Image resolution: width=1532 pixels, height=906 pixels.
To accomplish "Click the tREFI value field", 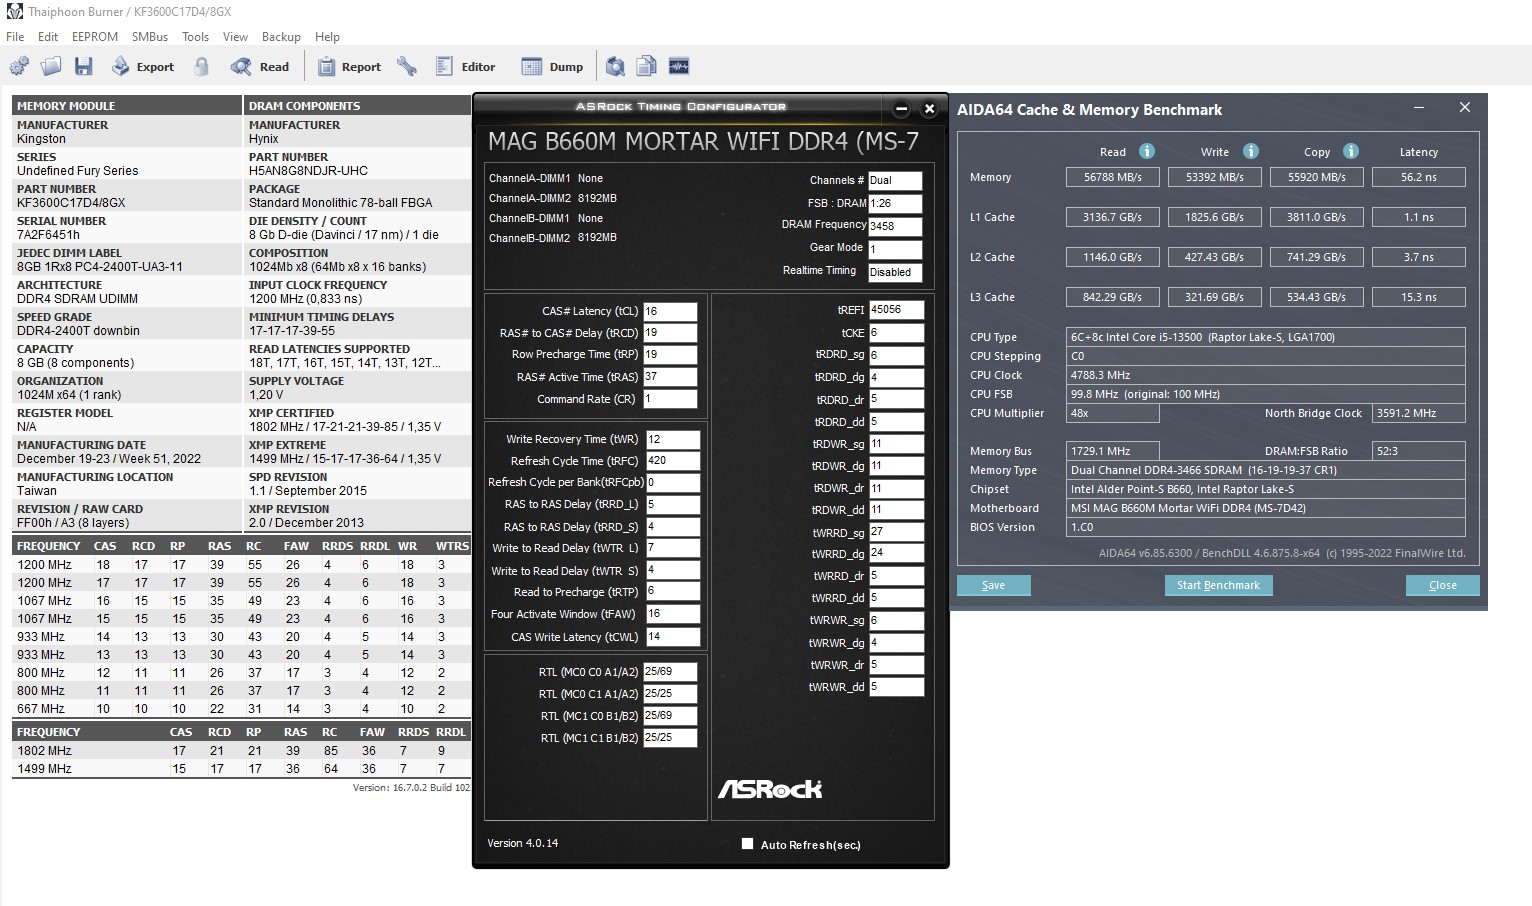I will pyautogui.click(x=896, y=310).
